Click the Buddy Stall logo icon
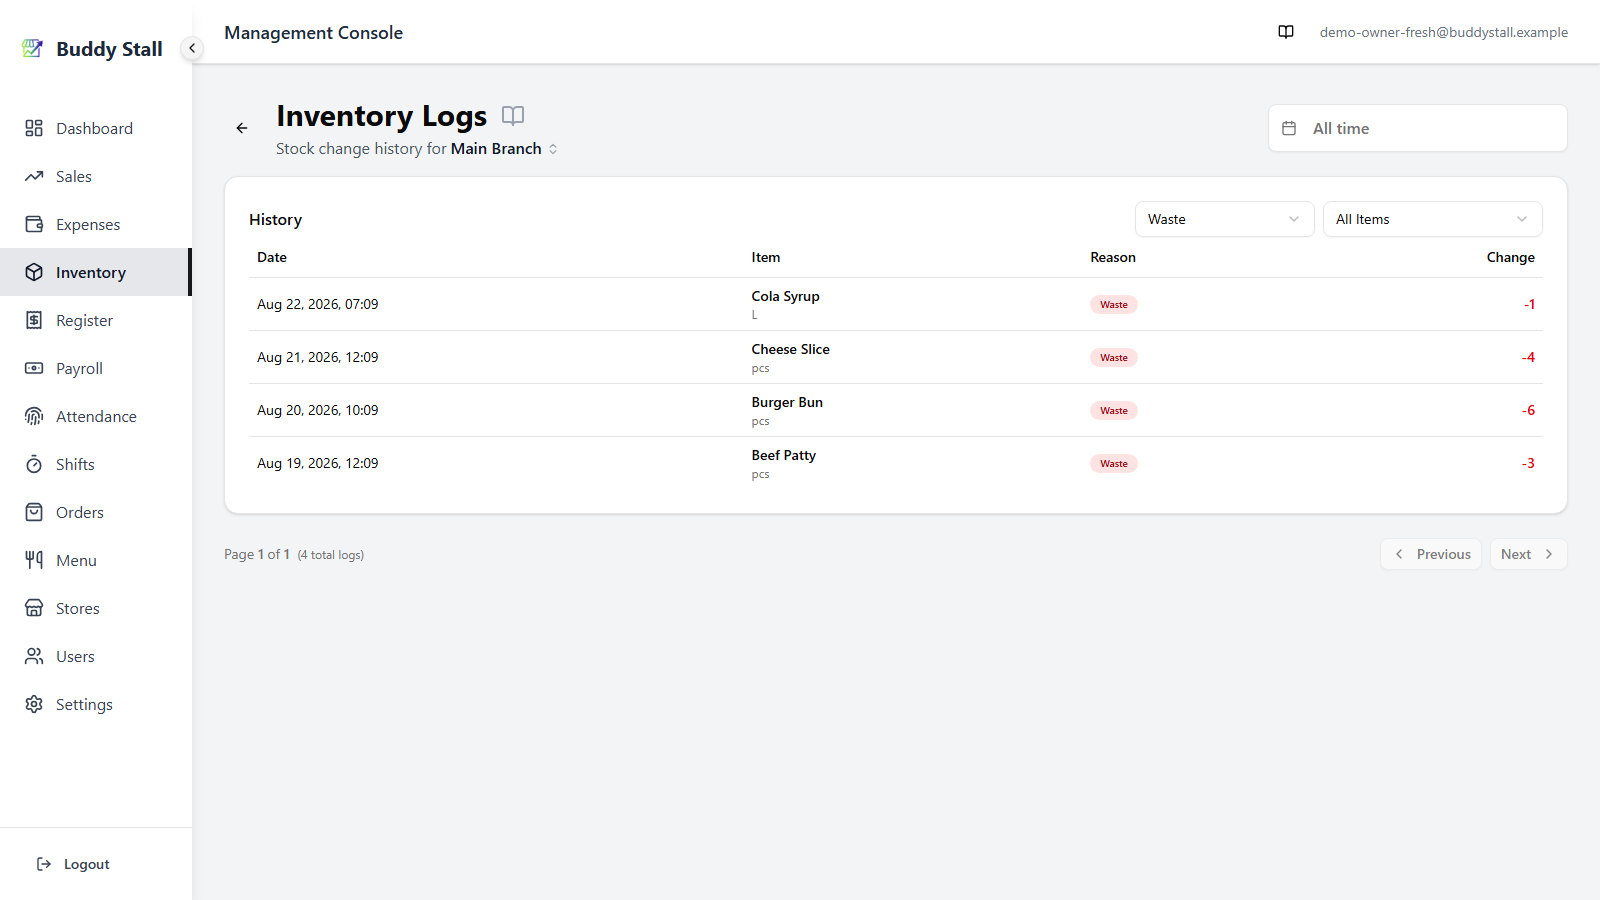Image resolution: width=1600 pixels, height=900 pixels. click(x=33, y=48)
